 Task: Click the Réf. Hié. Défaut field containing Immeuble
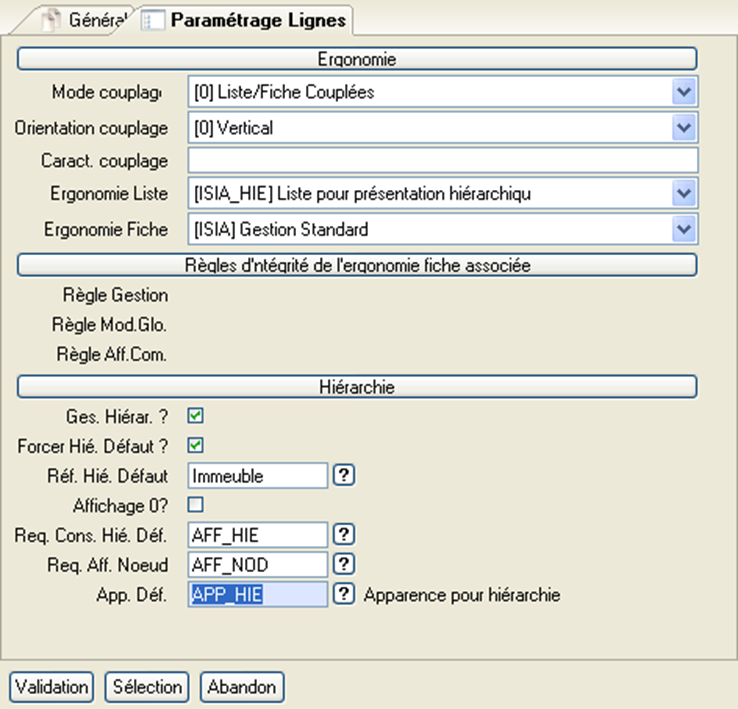point(258,476)
